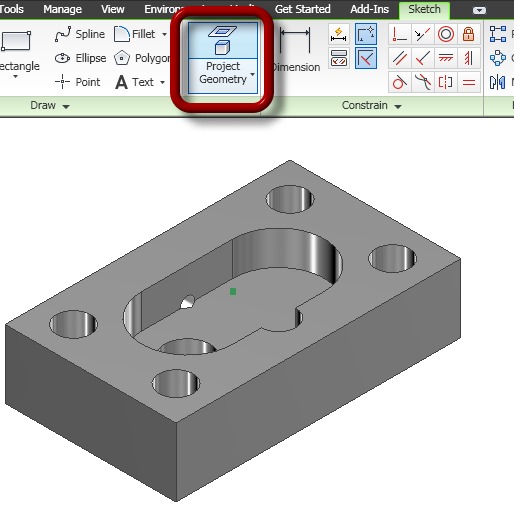Image resolution: width=514 pixels, height=509 pixels.
Task: Apply the Collinear constraint
Action: click(x=423, y=34)
